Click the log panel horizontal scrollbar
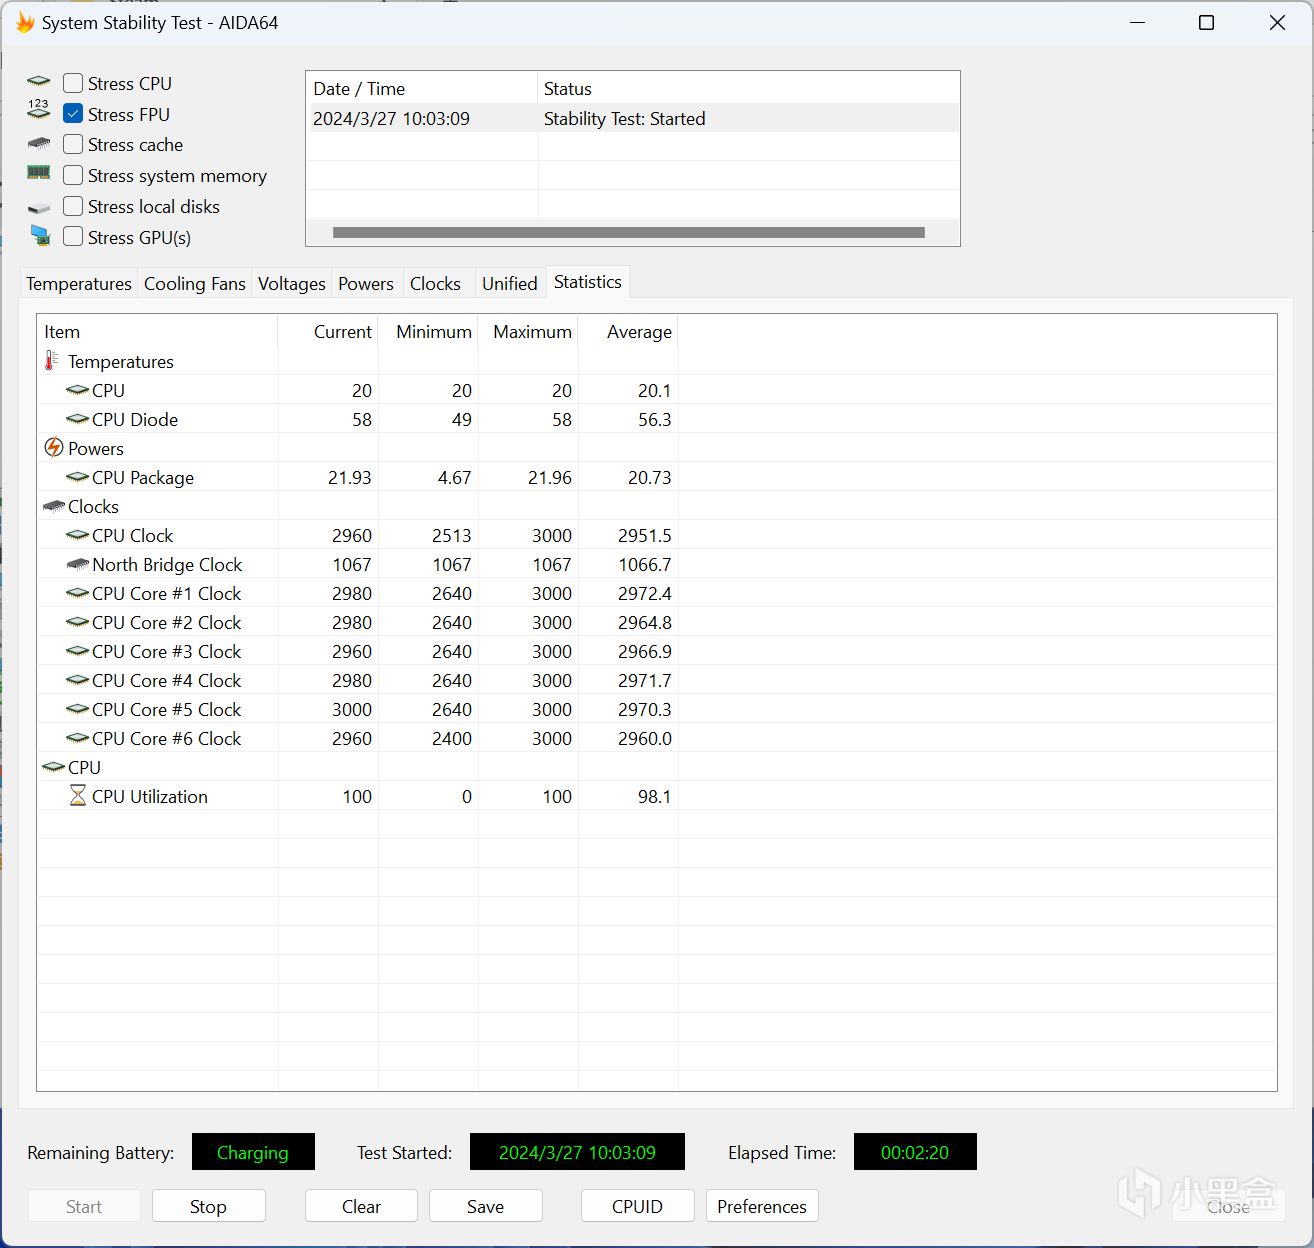Screen dimensions: 1314x1248 (x=628, y=233)
